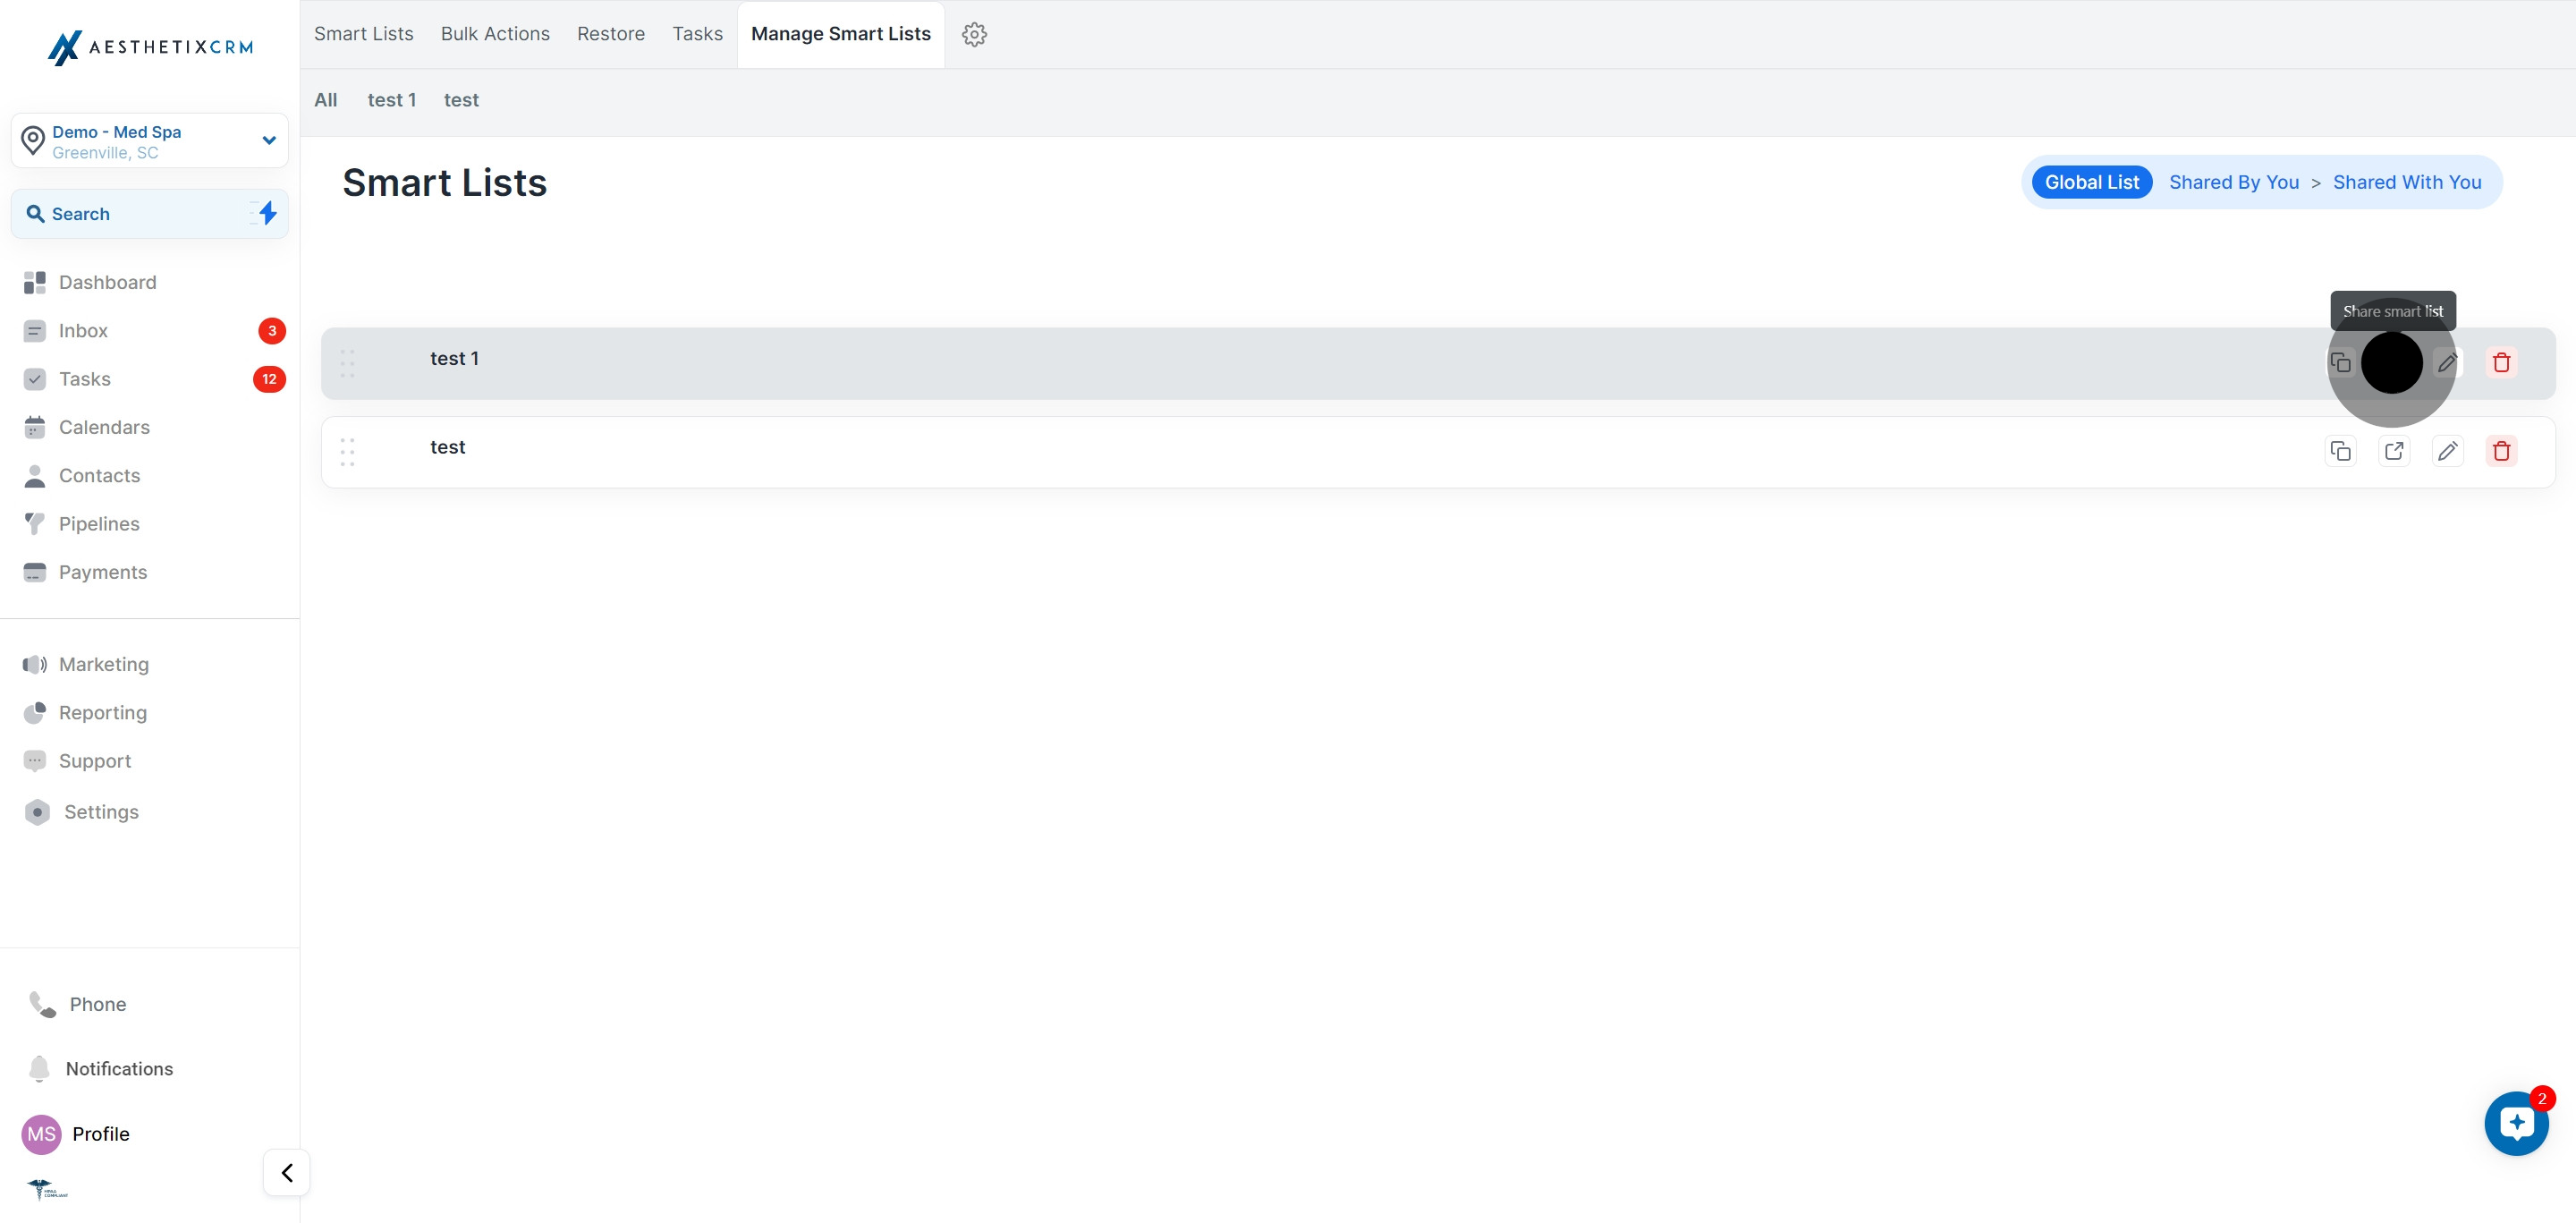Delete the 'test 1' smart list
Screen dimensions: 2576x1223
[x=2501, y=363]
